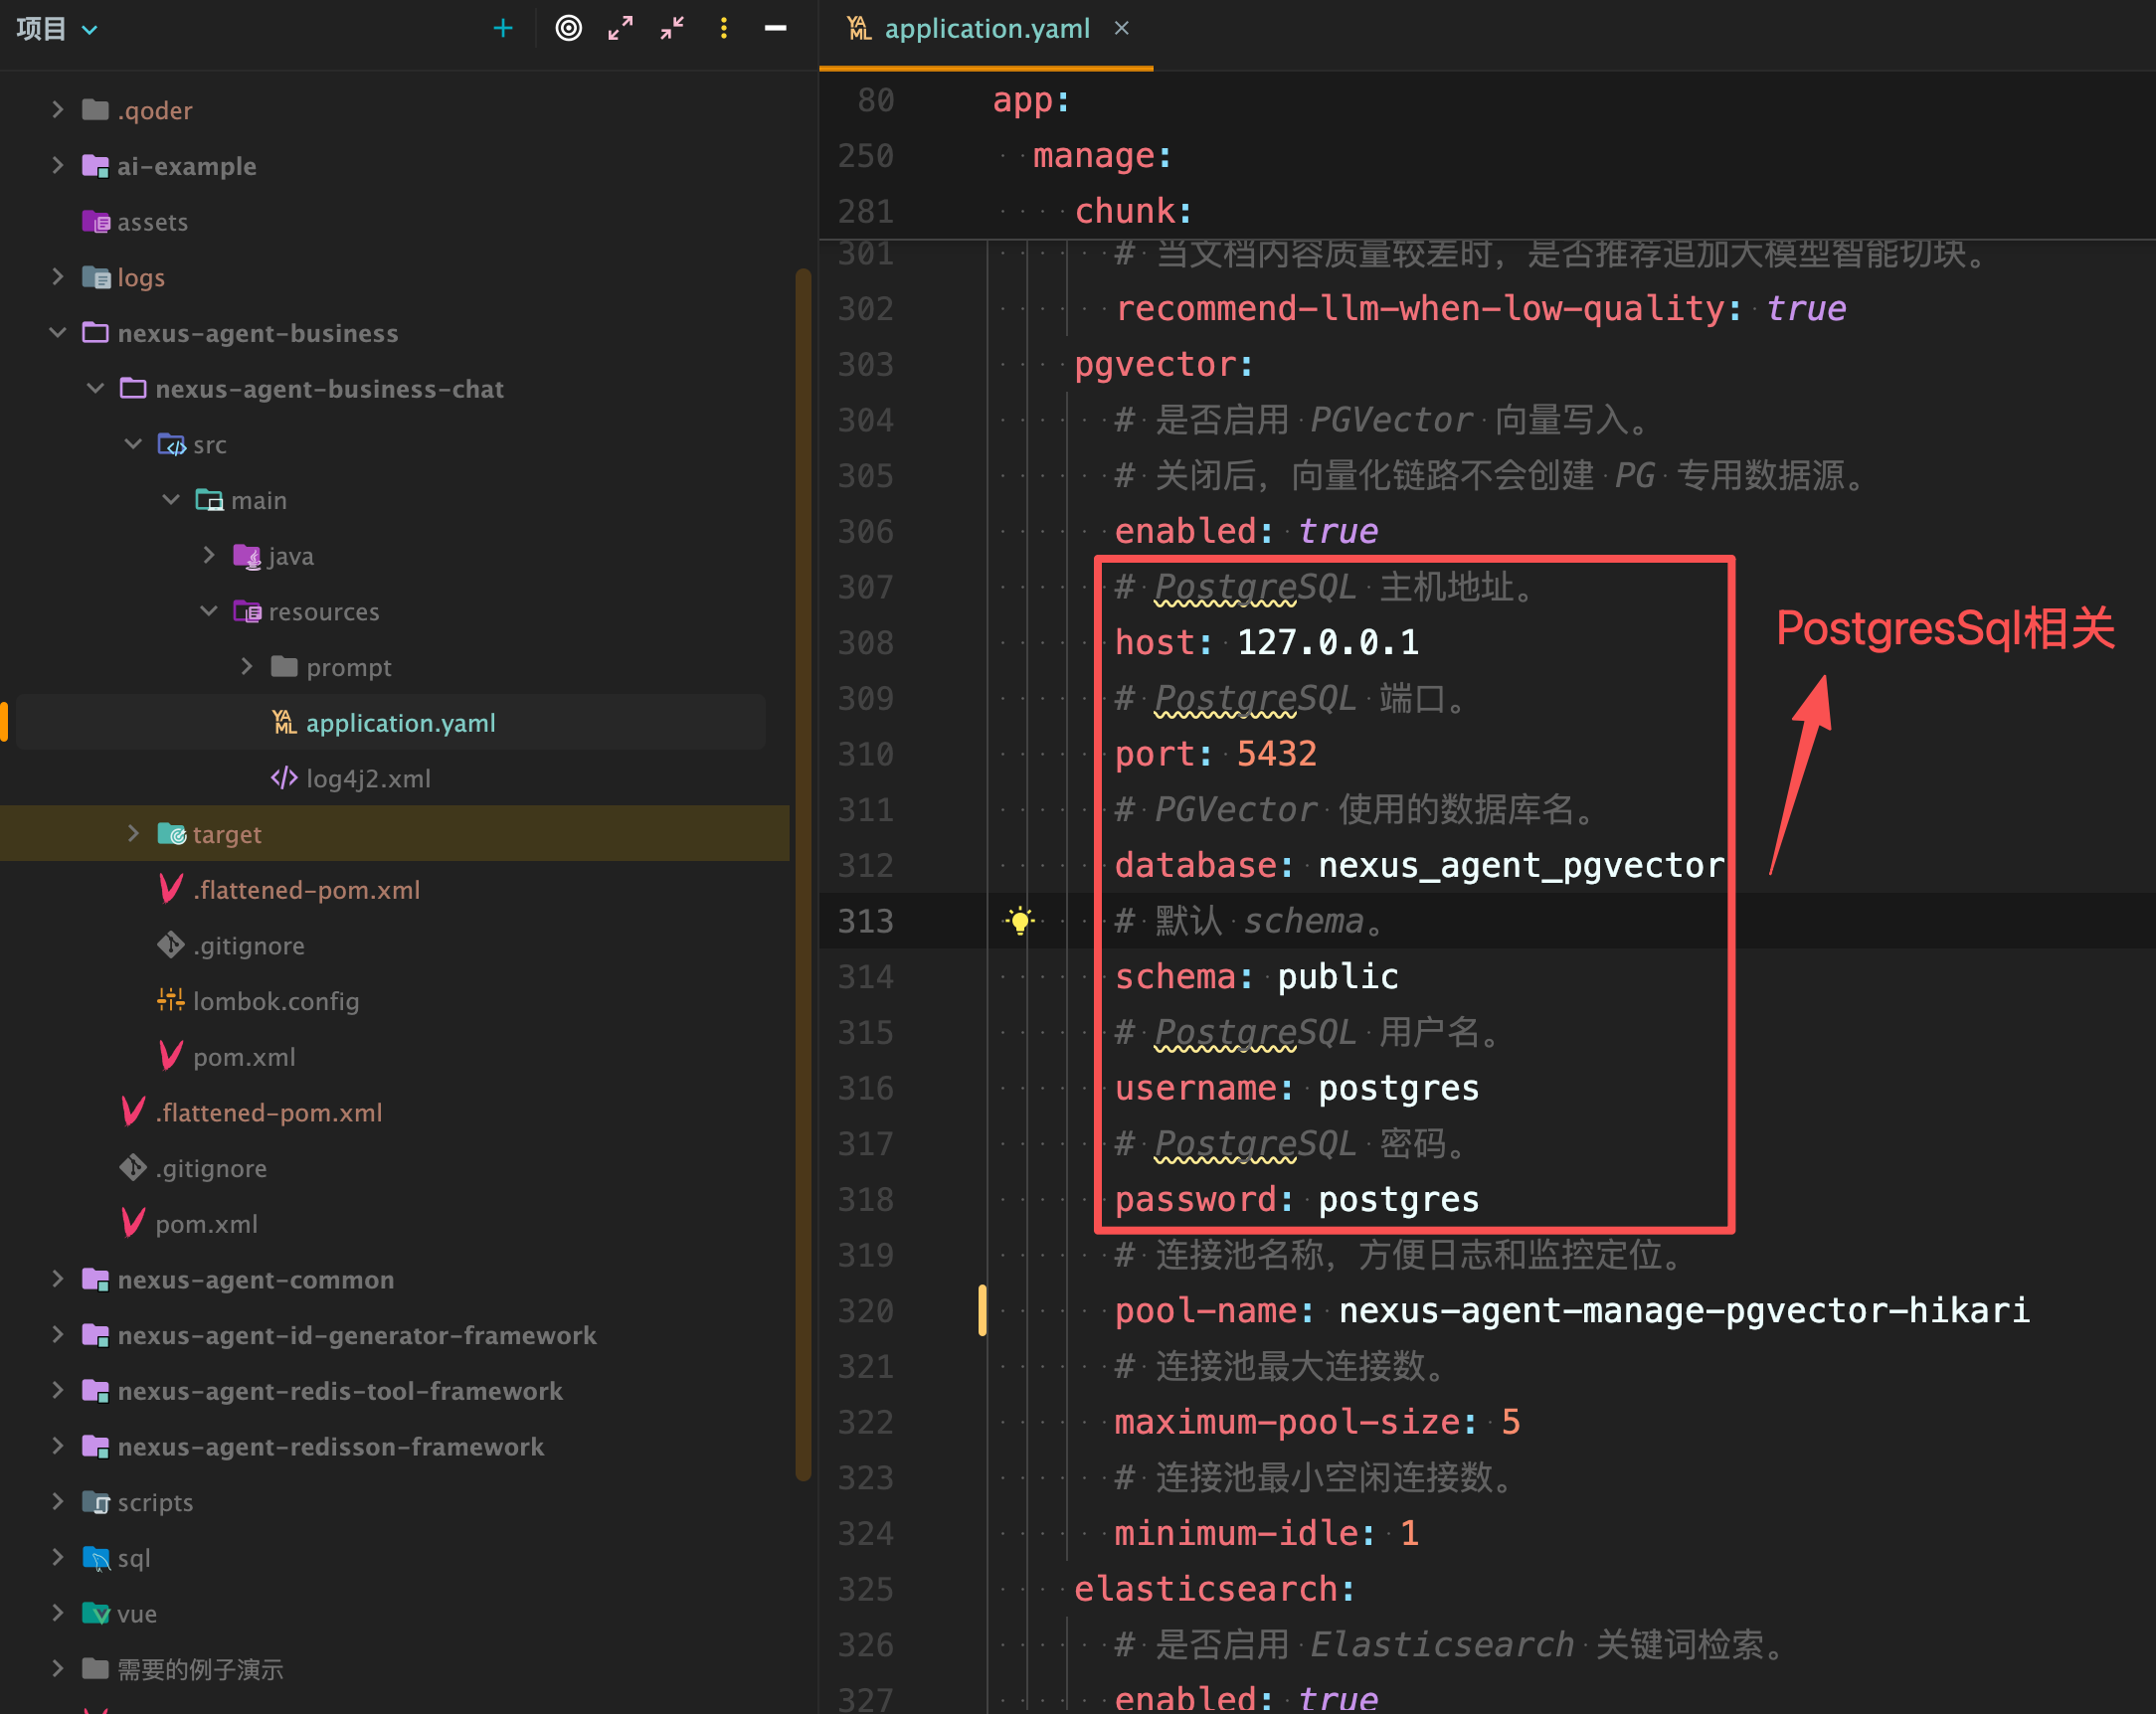
Task: Click sticky breadcrumb line 'app:'
Action: tap(1030, 100)
